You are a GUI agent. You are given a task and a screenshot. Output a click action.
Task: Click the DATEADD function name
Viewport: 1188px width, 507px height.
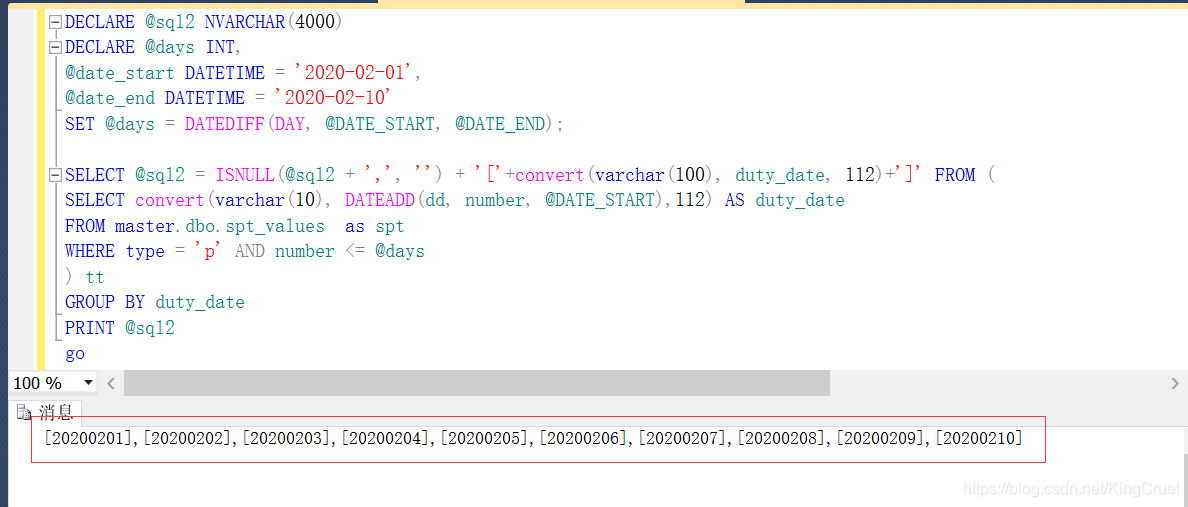pos(380,201)
